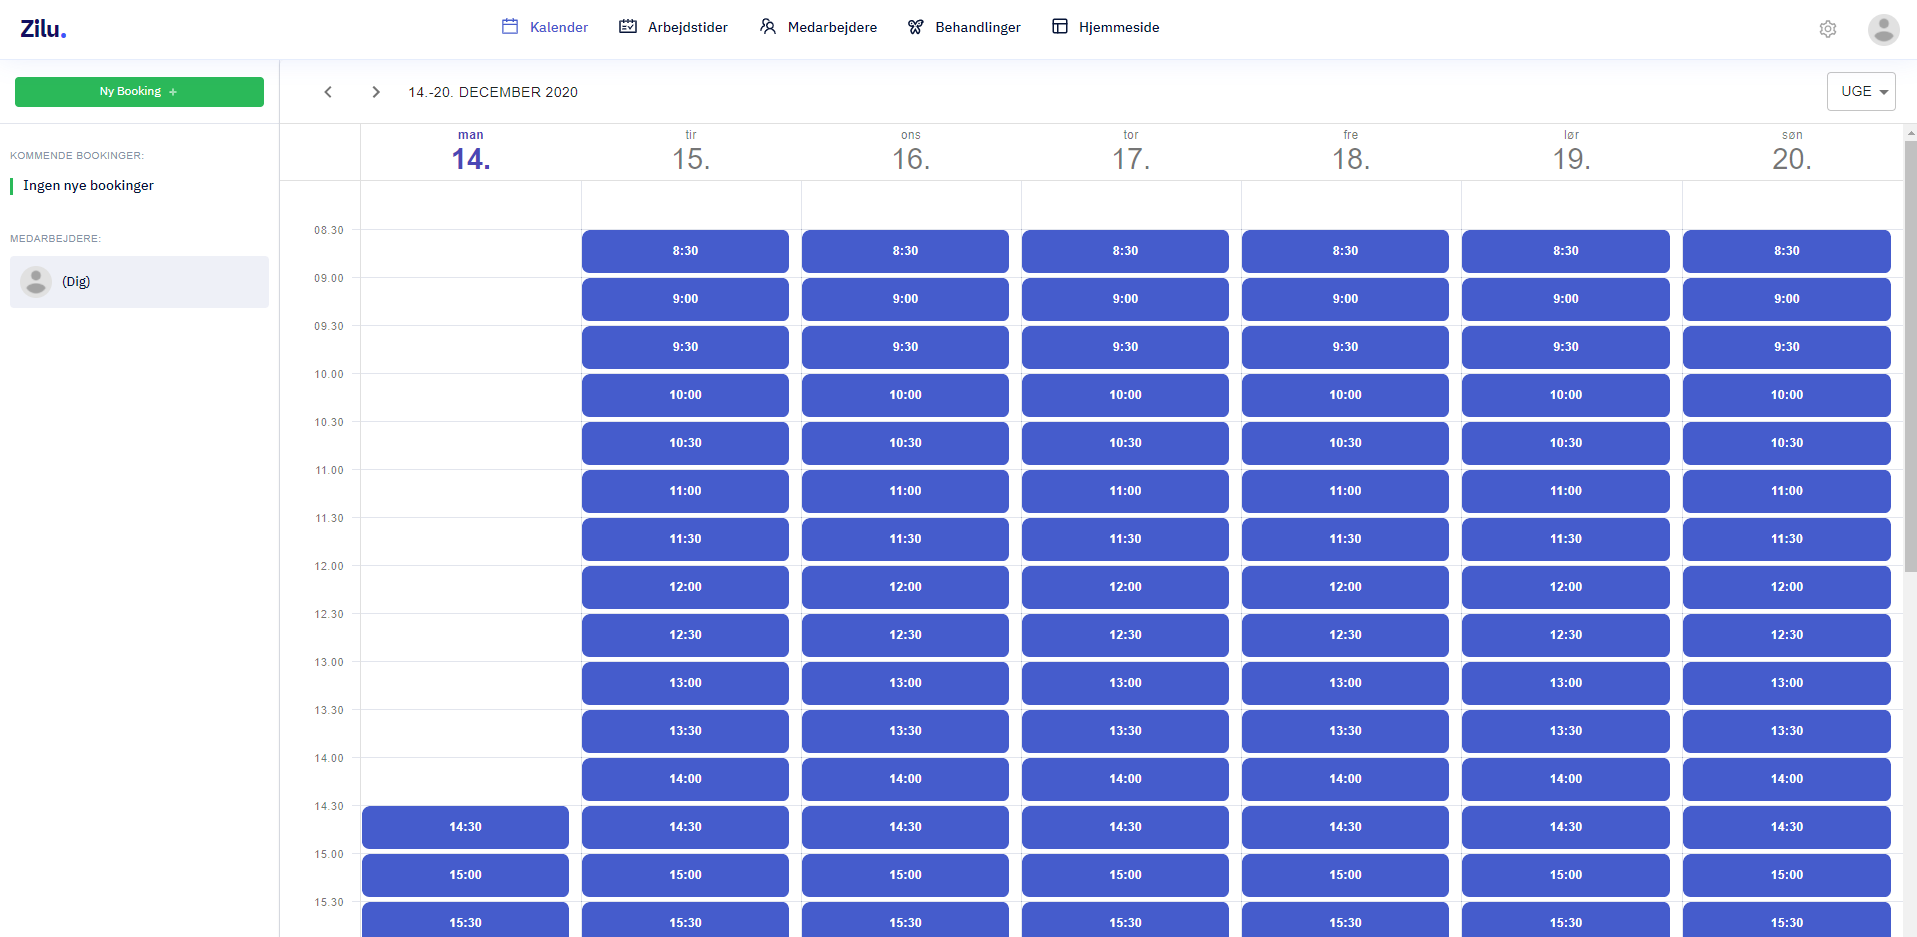
Task: Select Friday 18 day header
Action: pyautogui.click(x=1351, y=151)
